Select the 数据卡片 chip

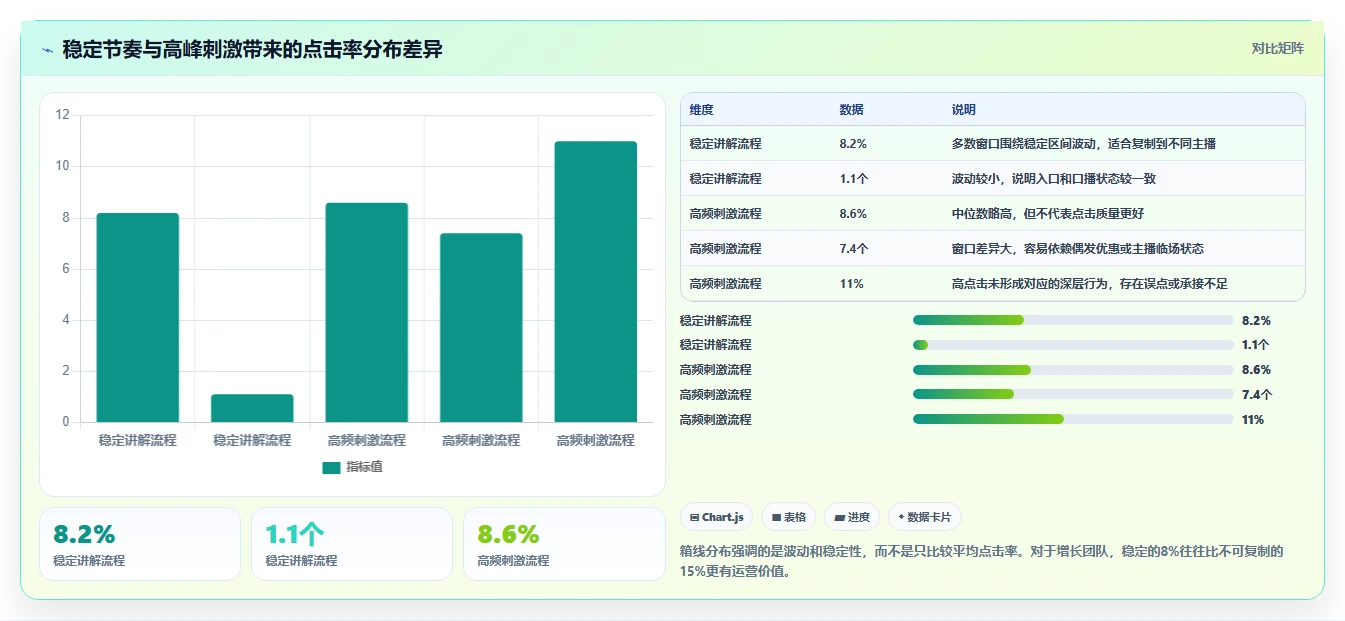[x=925, y=517]
